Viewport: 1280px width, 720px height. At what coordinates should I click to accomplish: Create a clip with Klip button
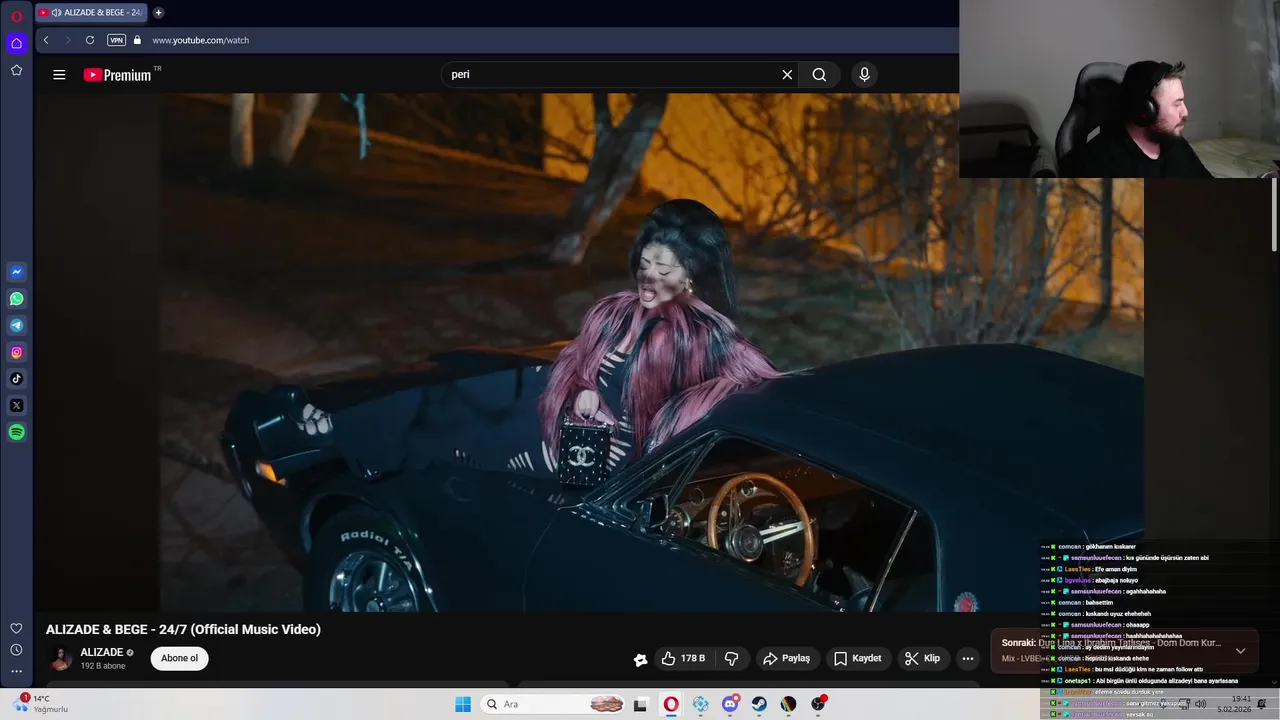coord(922,658)
